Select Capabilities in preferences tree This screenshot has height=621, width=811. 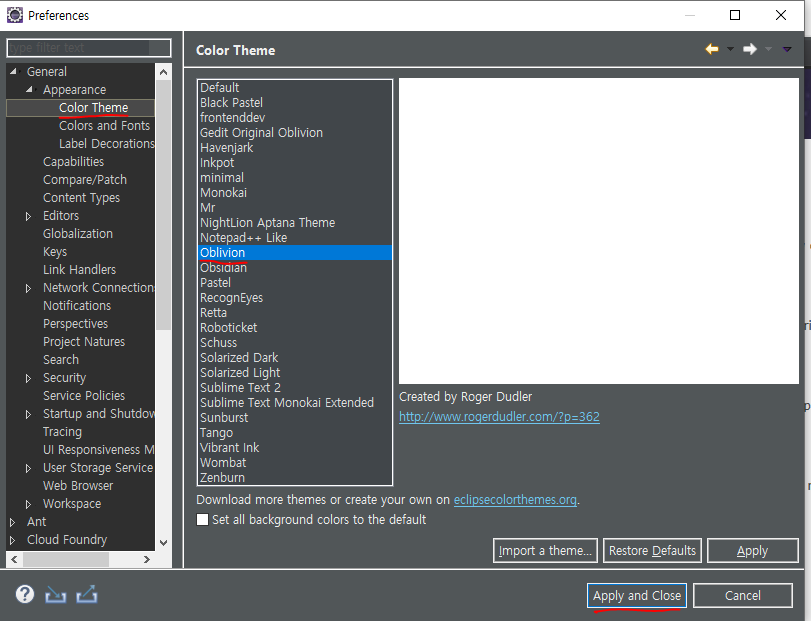[x=73, y=162]
